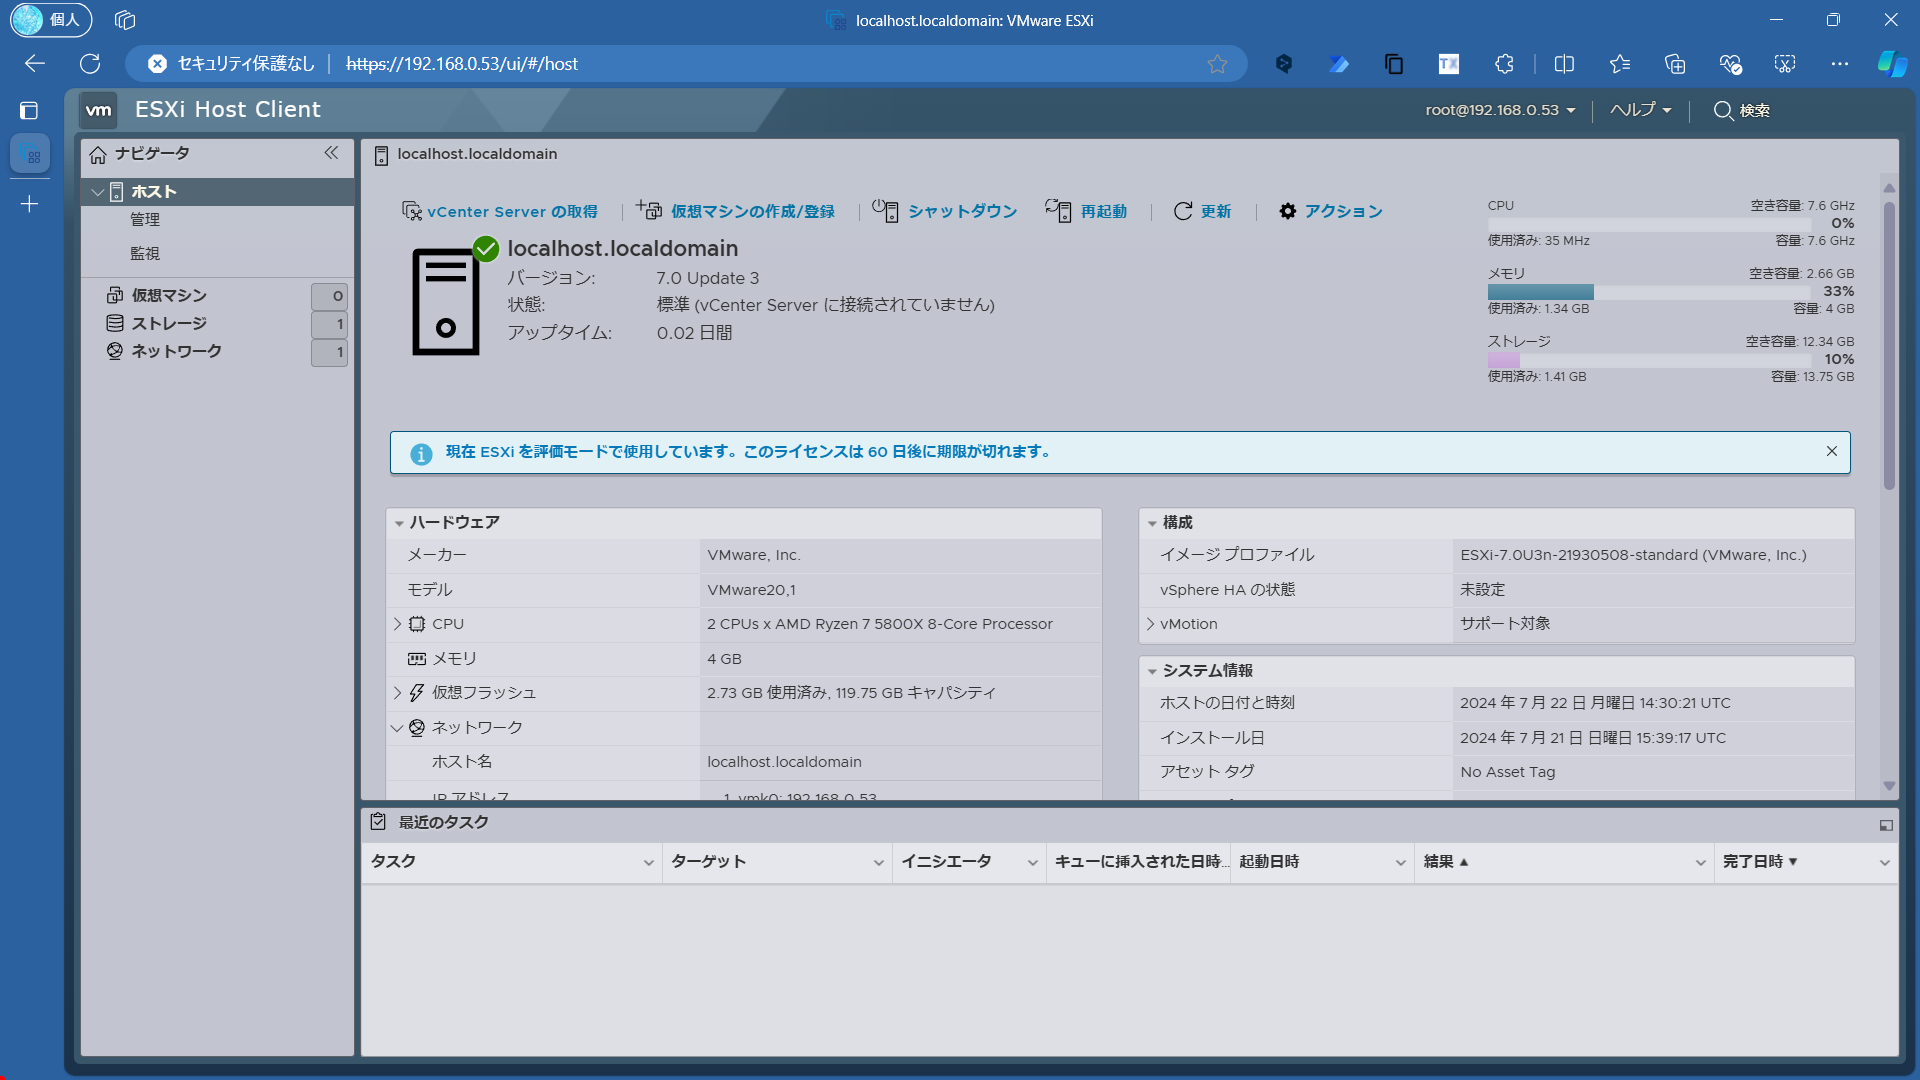Select 仮想マシン in the navigator

pos(169,295)
